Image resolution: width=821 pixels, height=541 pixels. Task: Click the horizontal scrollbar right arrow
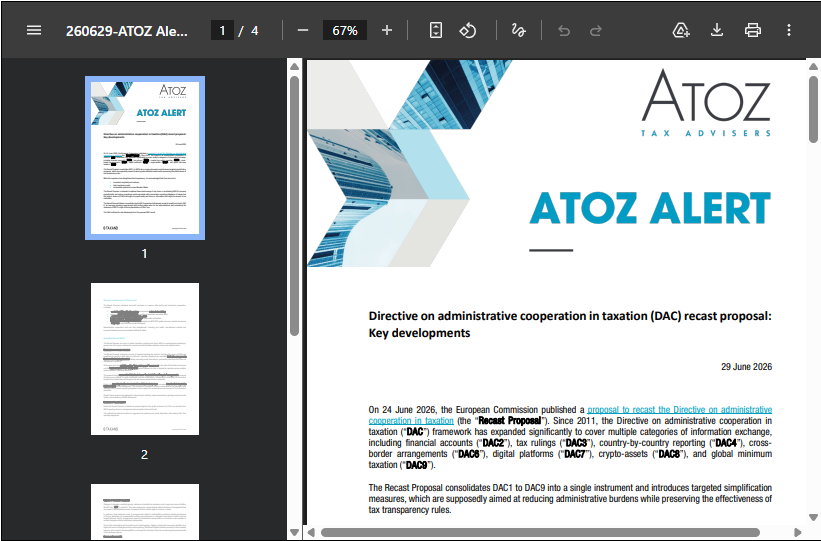(798, 533)
